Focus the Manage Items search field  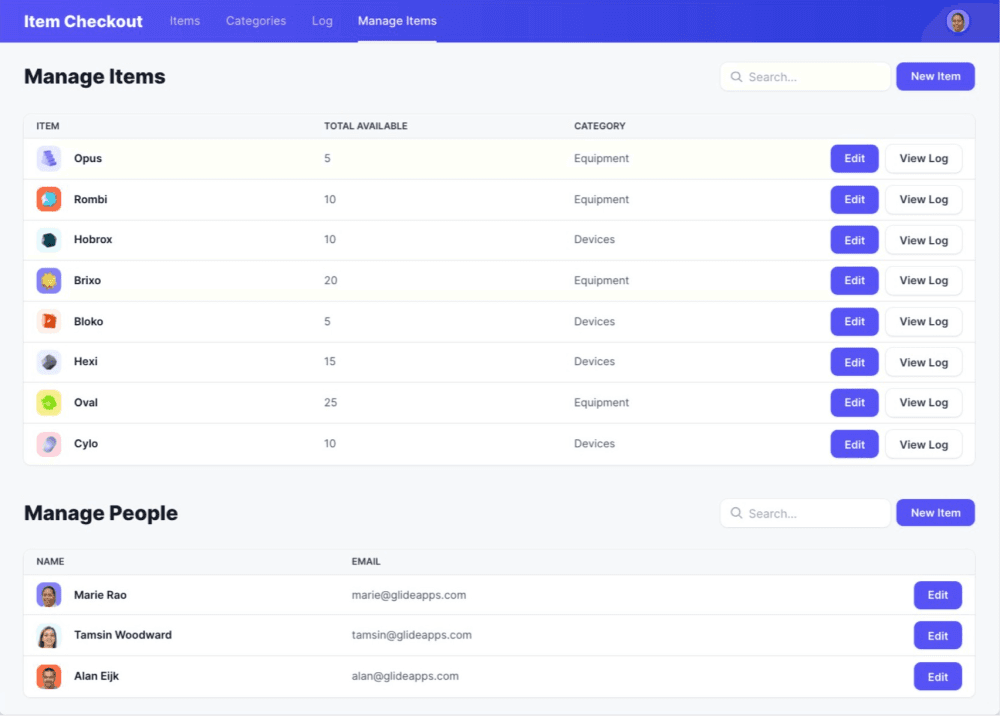pos(805,77)
